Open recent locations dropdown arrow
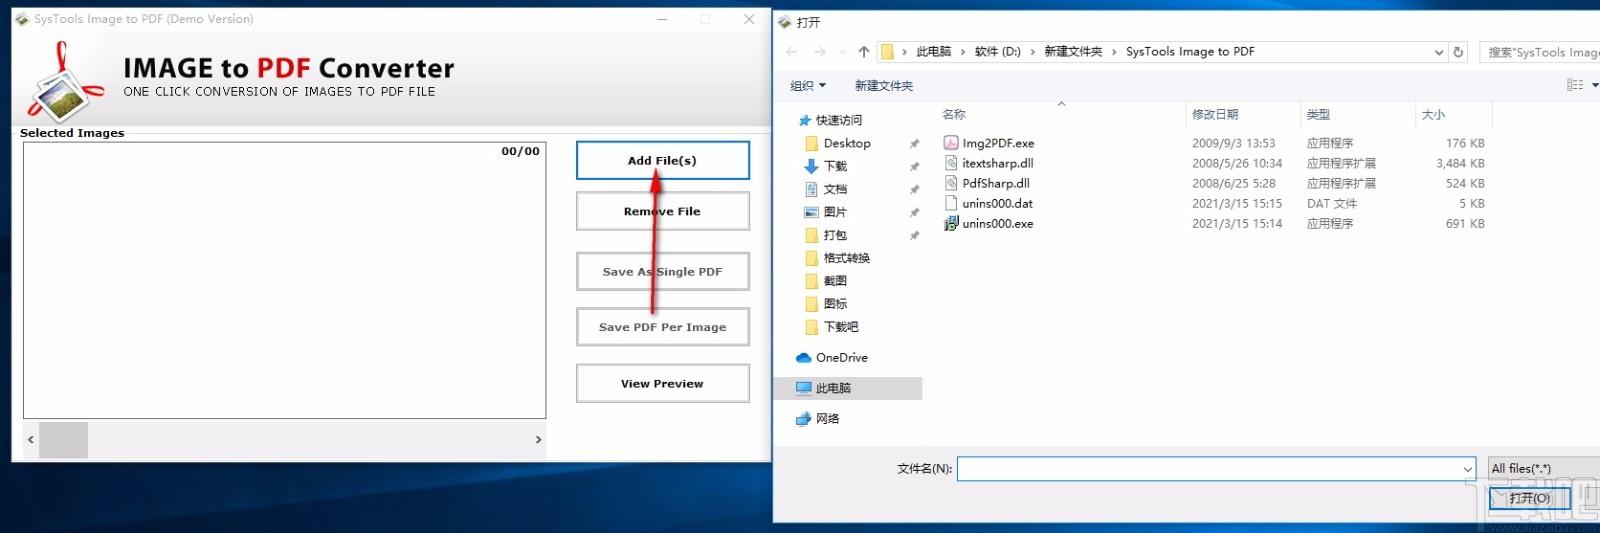1600x533 pixels. pos(843,52)
